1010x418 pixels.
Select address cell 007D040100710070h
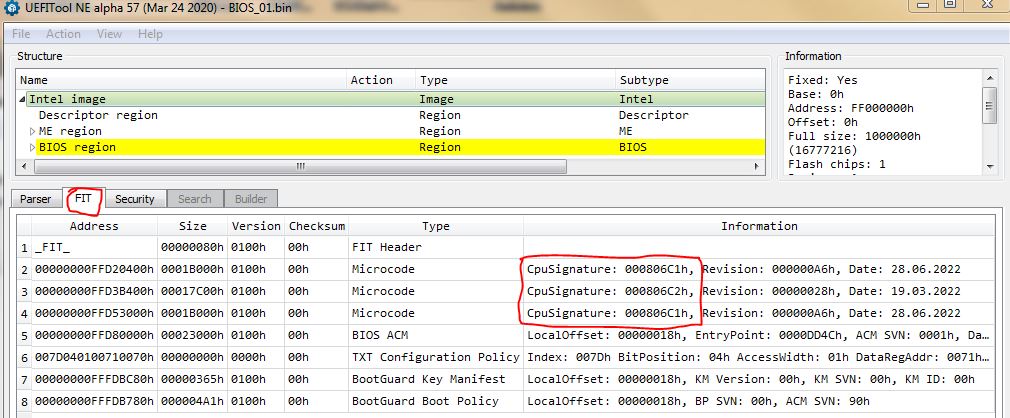[94, 357]
